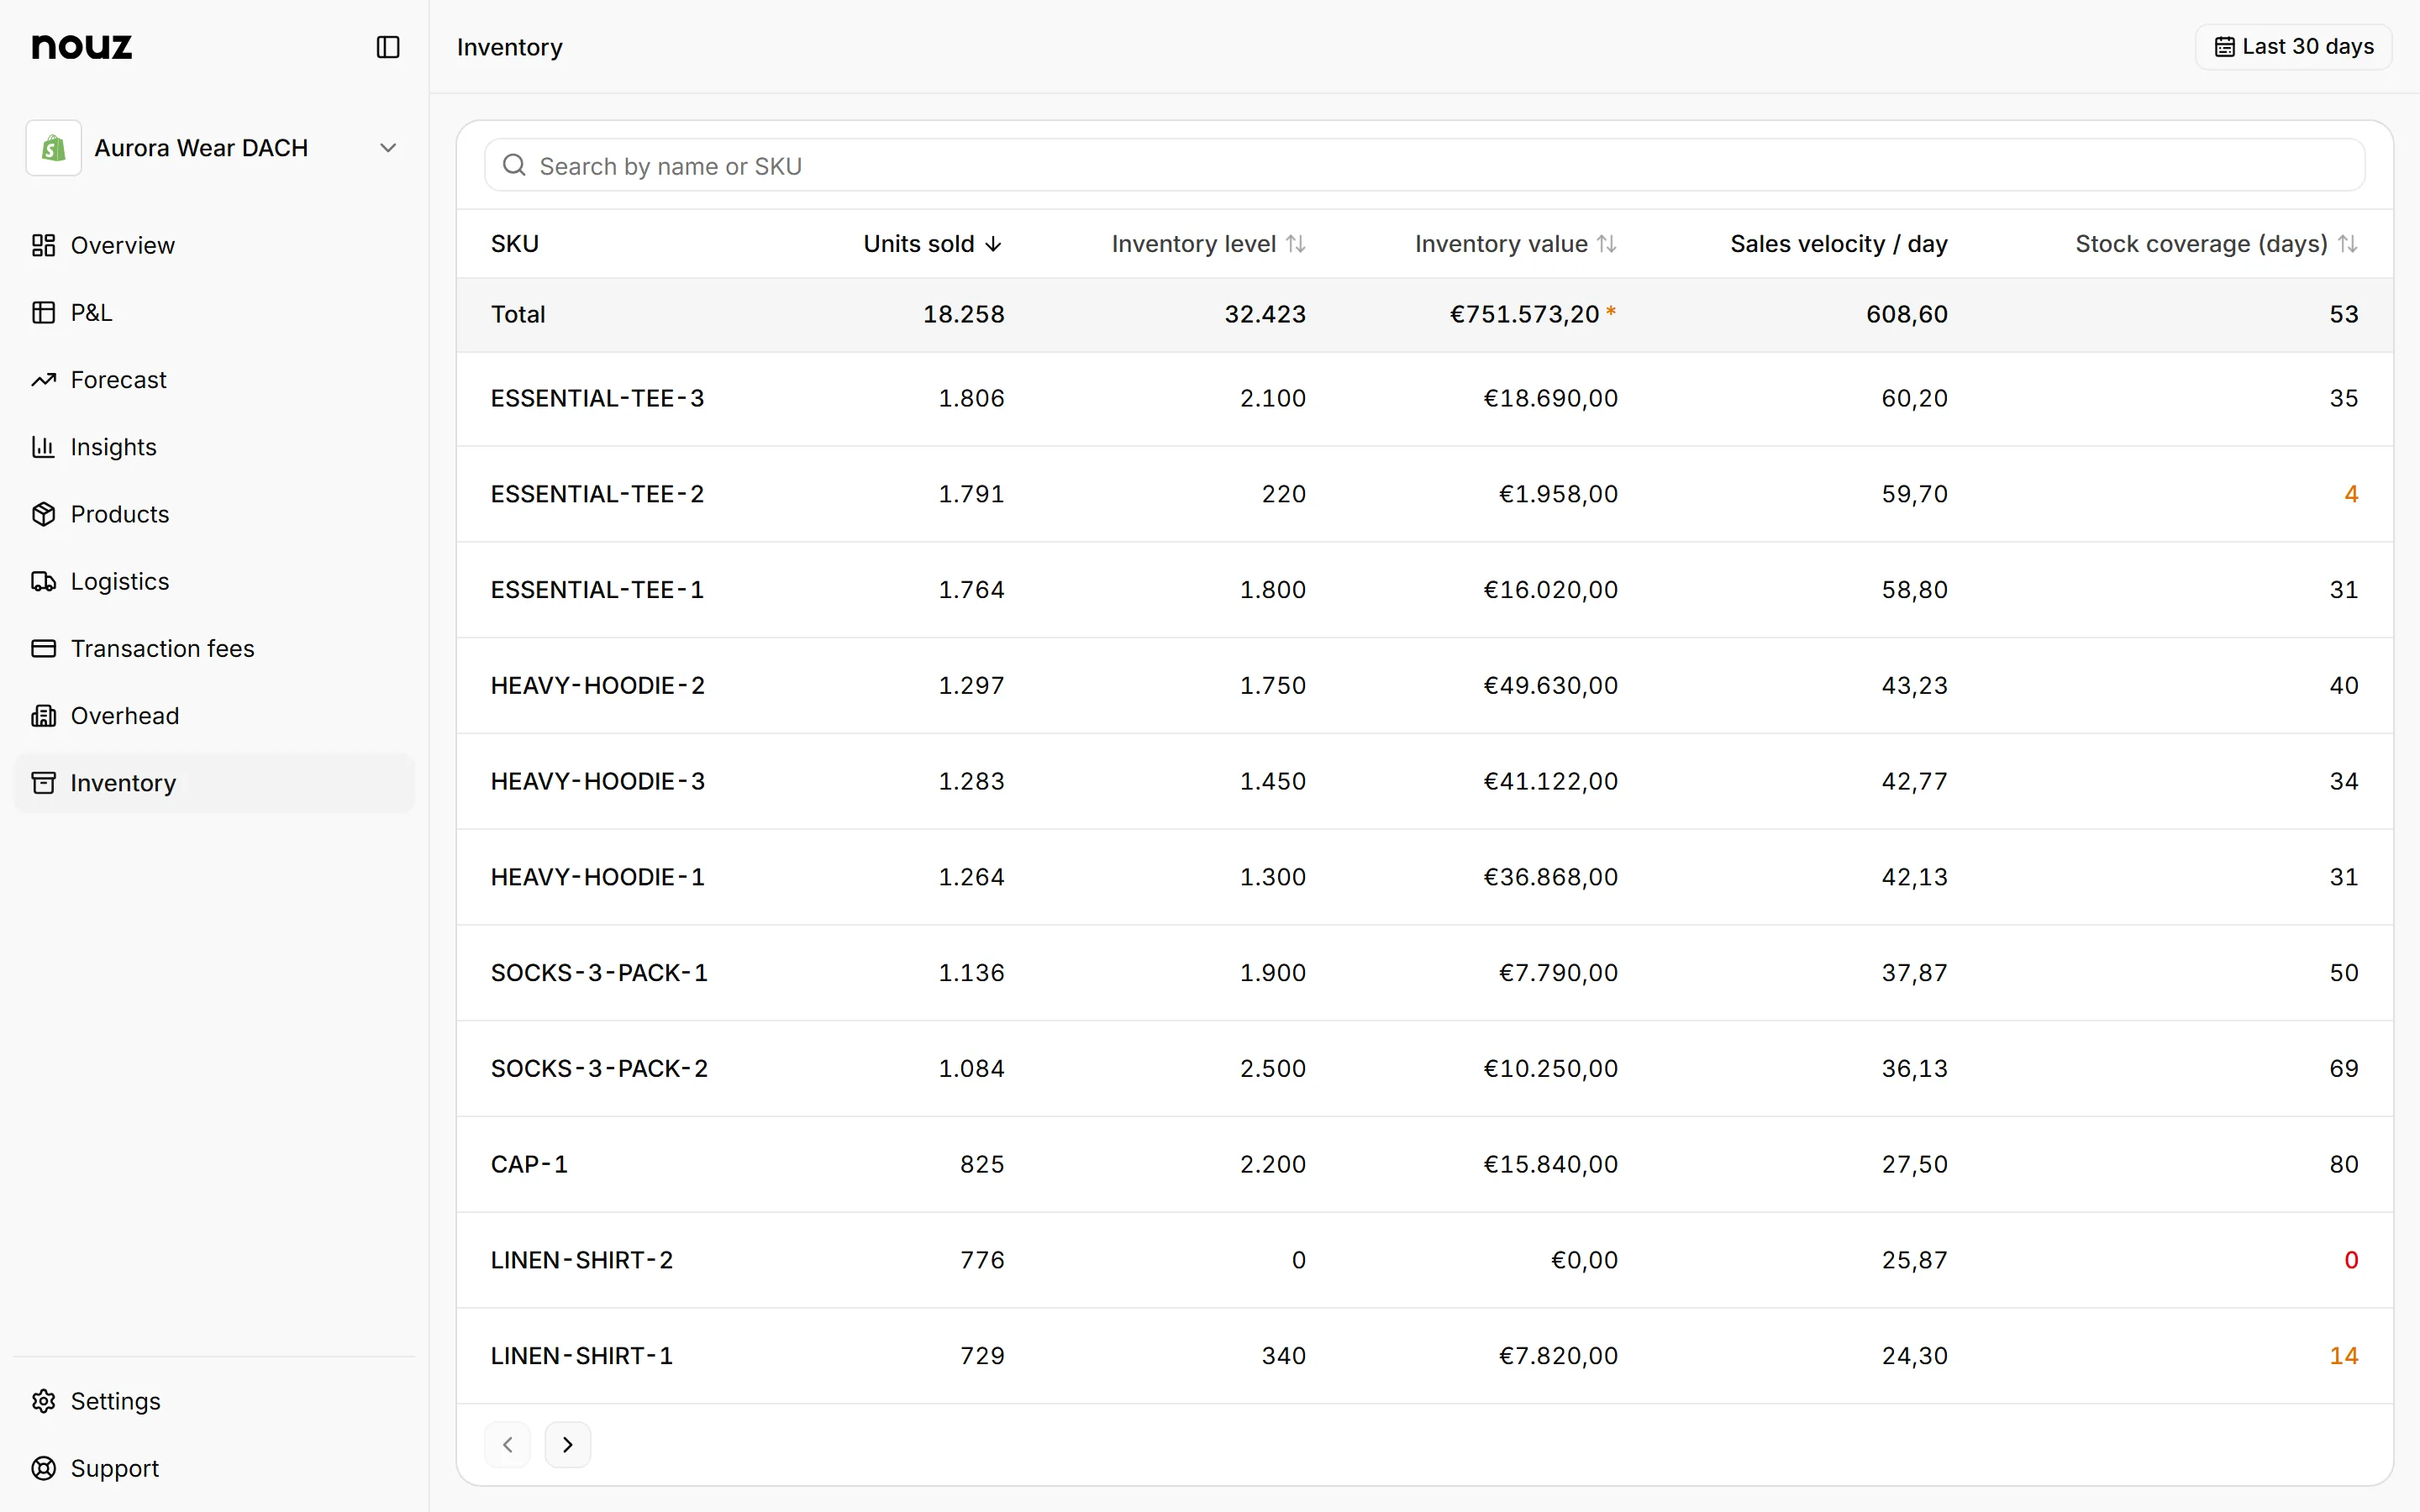This screenshot has height=1512, width=2420.
Task: Click the nouz logo
Action: point(82,46)
